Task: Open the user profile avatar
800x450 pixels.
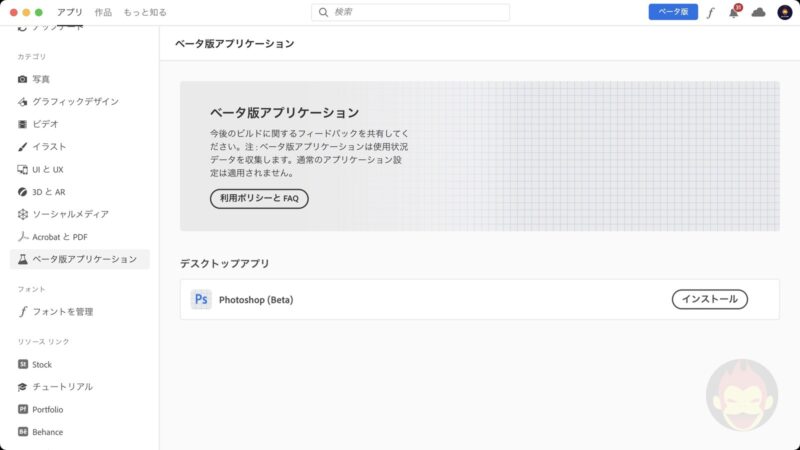Action: pos(785,12)
